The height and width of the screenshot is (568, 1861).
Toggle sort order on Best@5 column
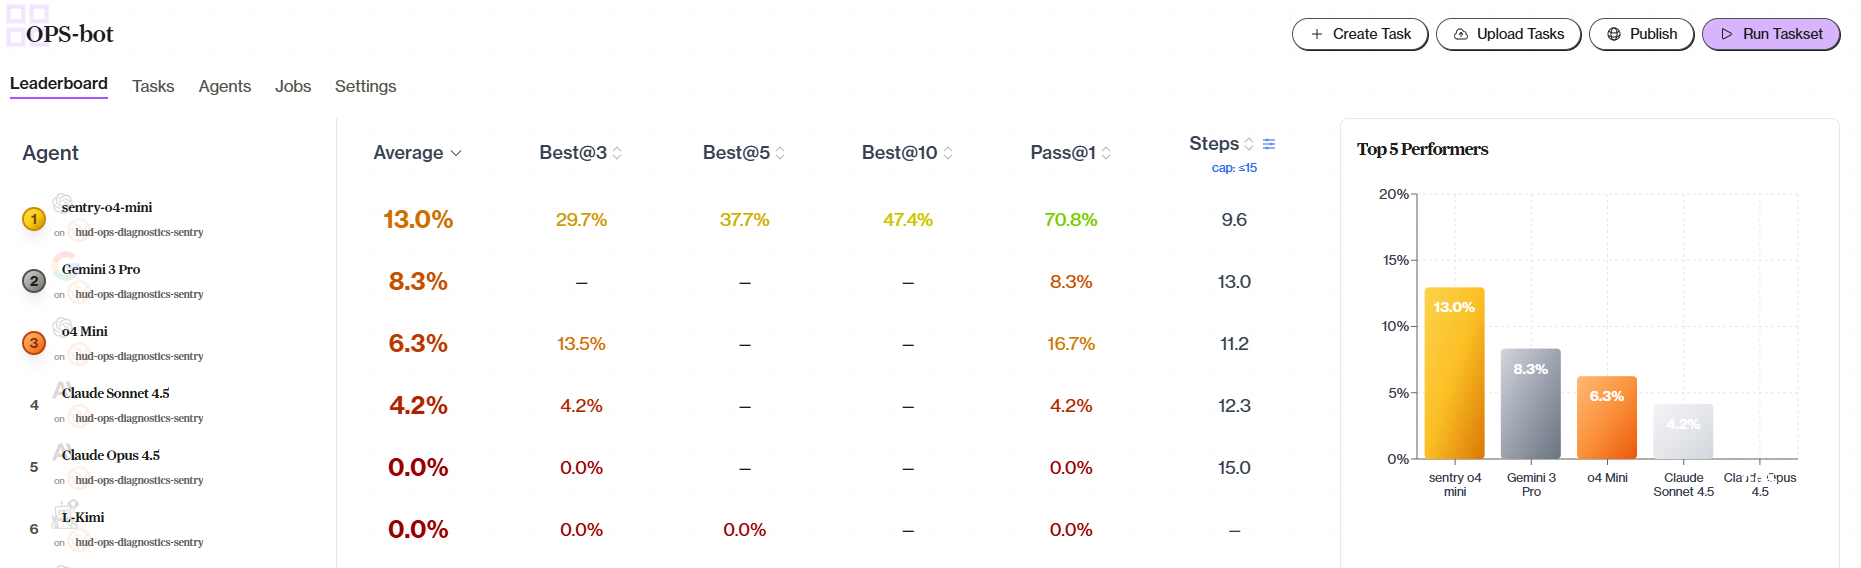pyautogui.click(x=780, y=153)
